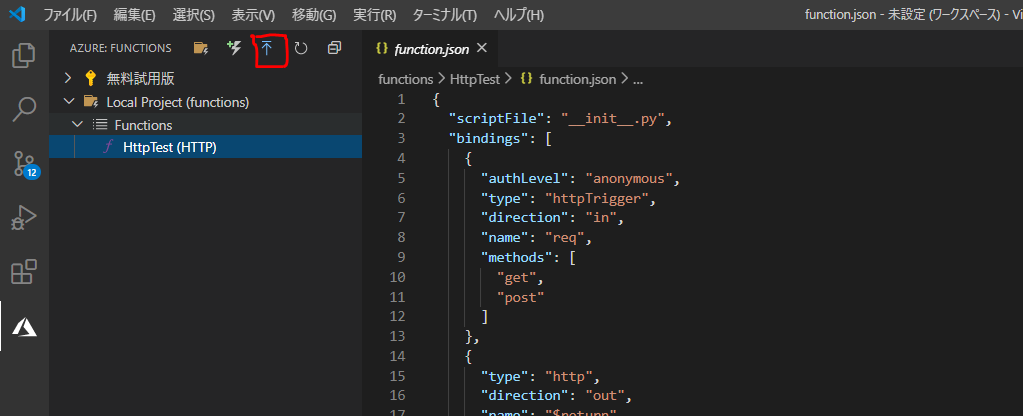
Task: Click Deploy to Function App arrow icon
Action: tap(267, 48)
